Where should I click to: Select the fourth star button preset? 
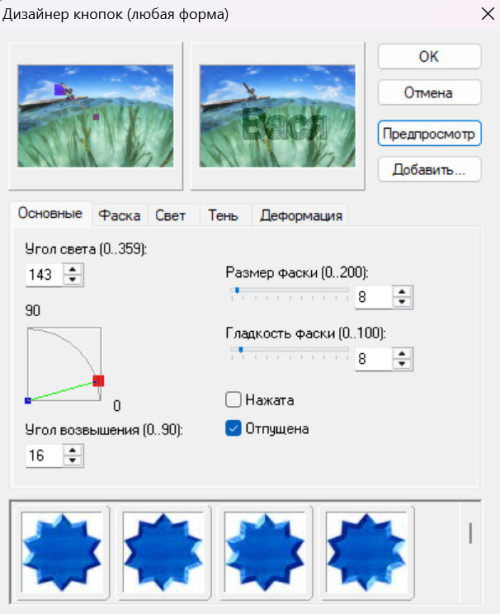click(366, 552)
